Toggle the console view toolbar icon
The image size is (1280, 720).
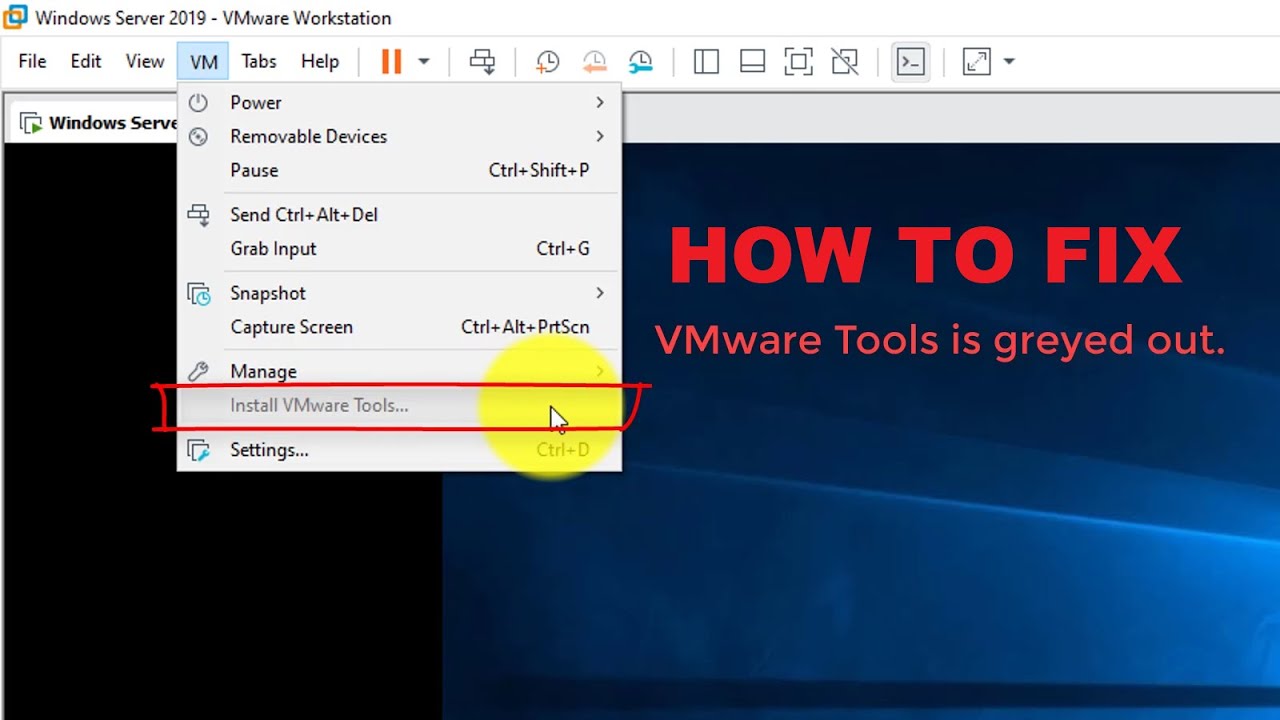point(910,62)
